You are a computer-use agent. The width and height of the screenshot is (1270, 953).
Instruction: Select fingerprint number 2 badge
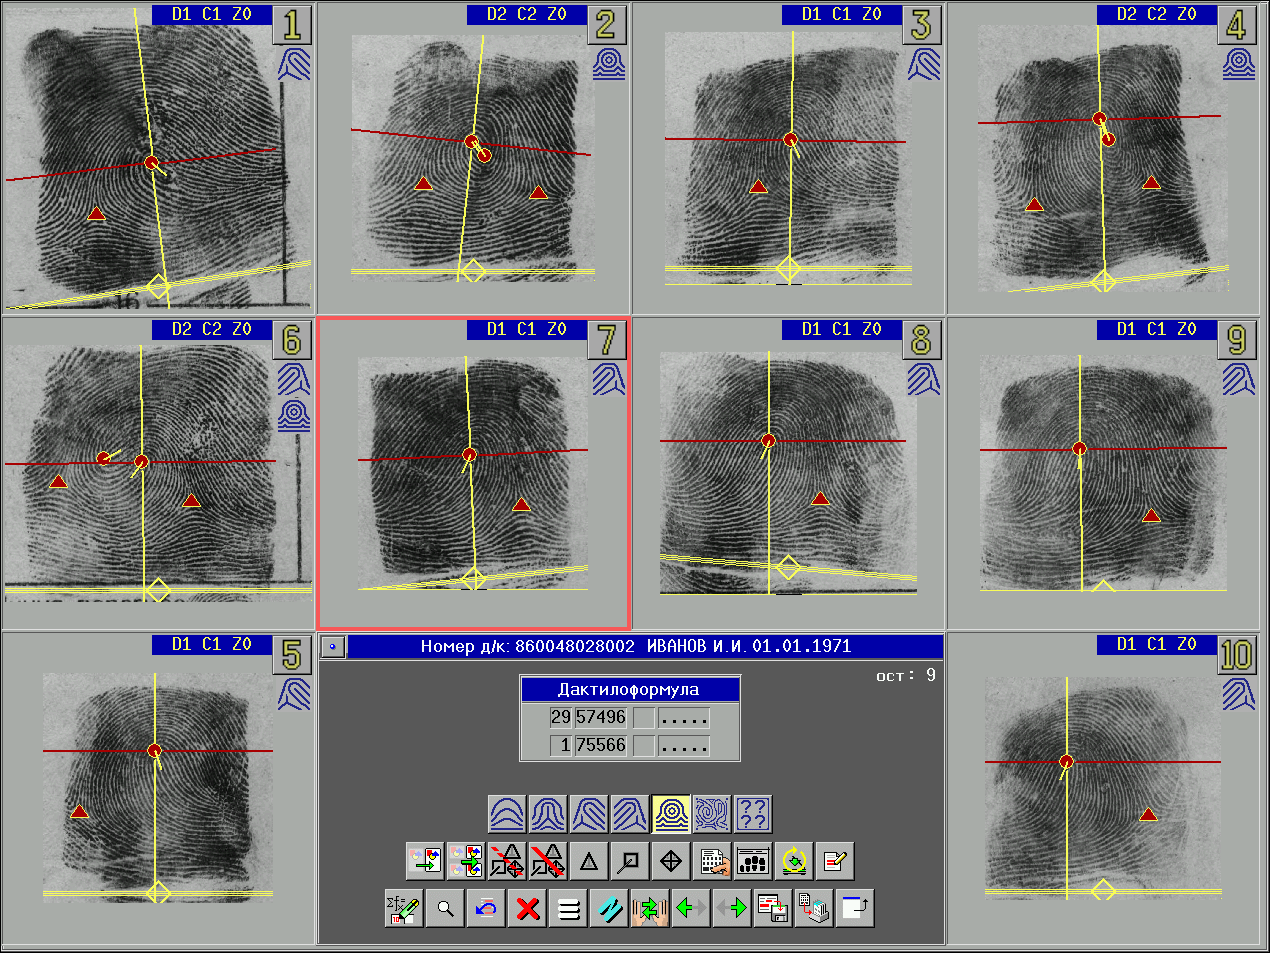click(x=607, y=25)
